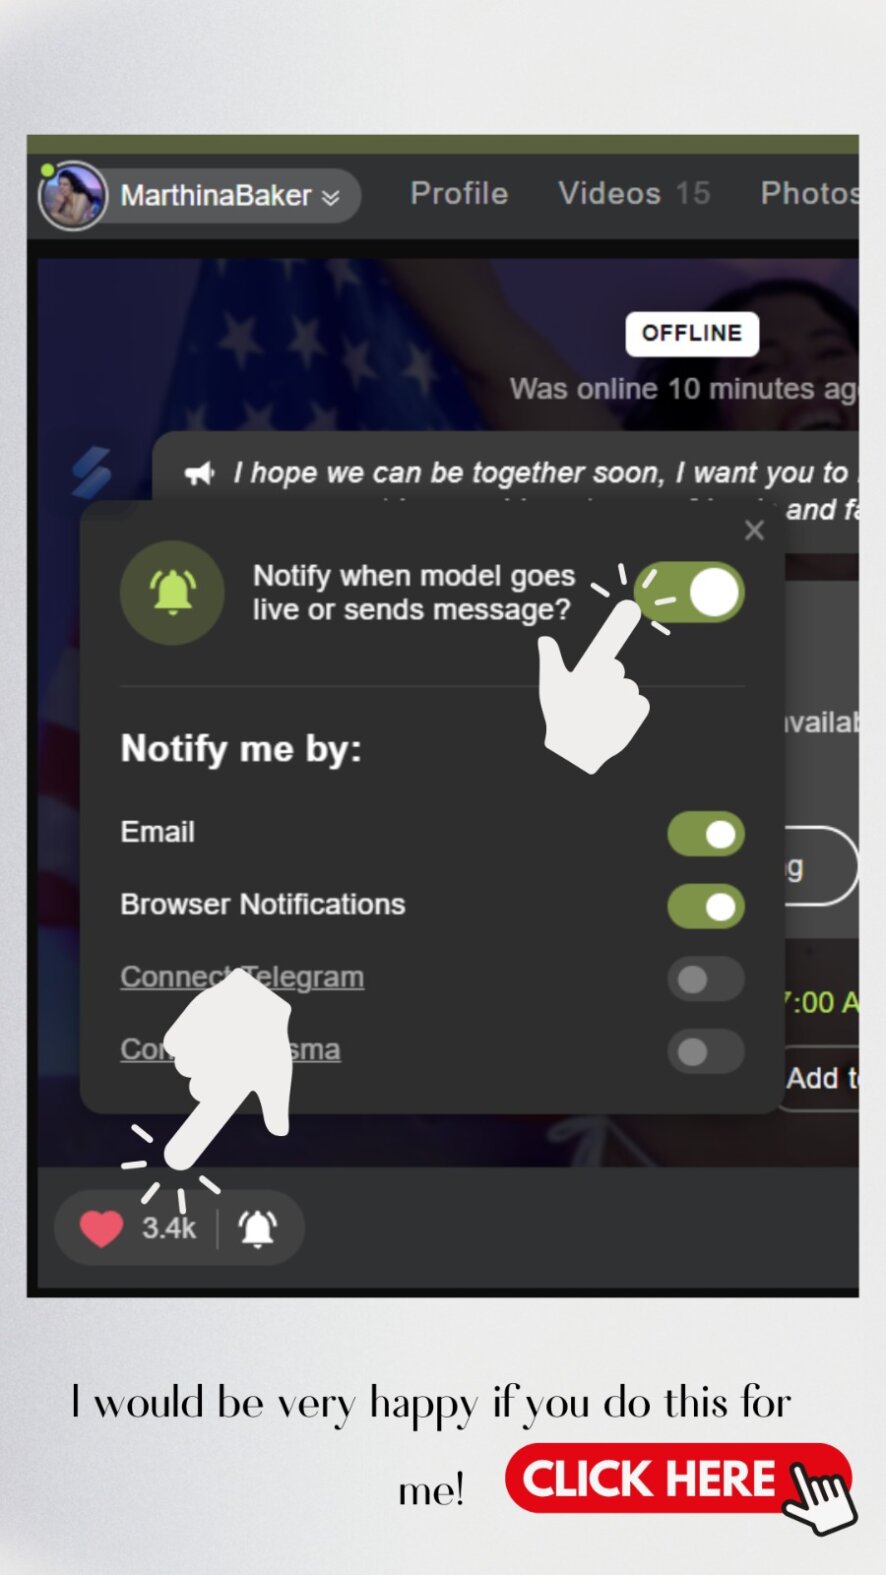Click the red CLICK HERE button

(678, 1478)
